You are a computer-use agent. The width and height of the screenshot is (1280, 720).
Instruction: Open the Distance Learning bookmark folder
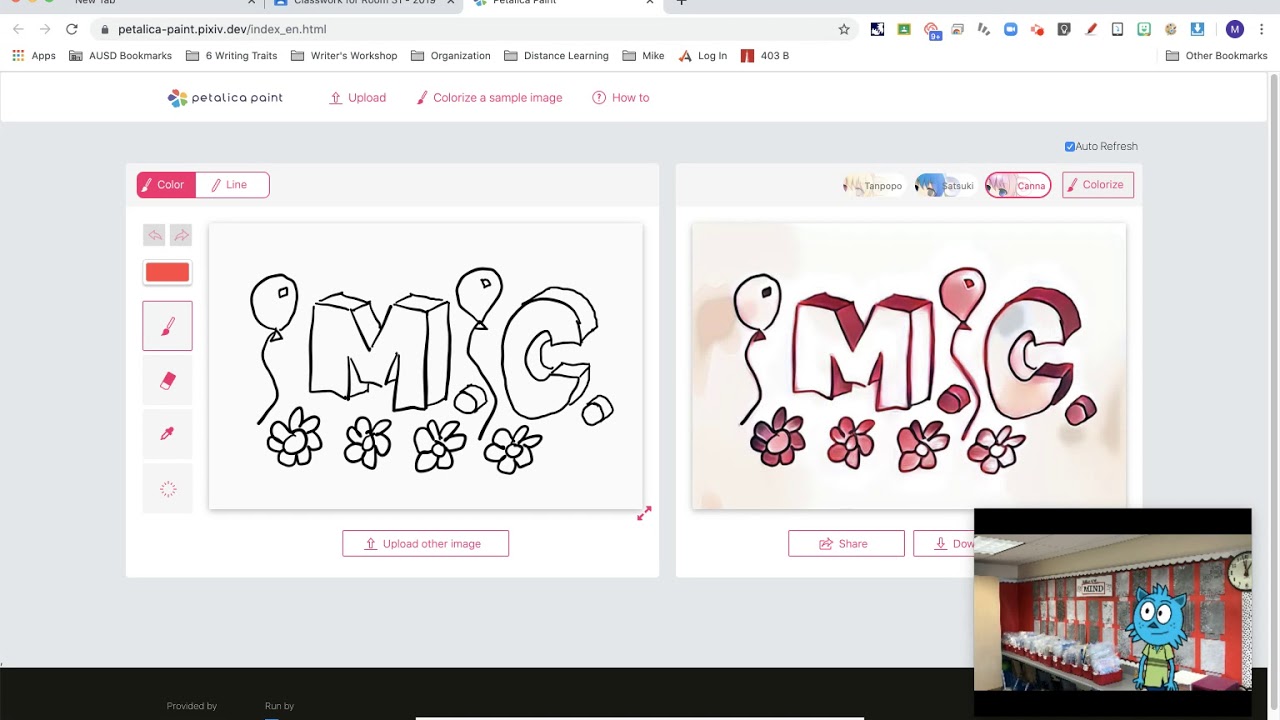coord(556,56)
